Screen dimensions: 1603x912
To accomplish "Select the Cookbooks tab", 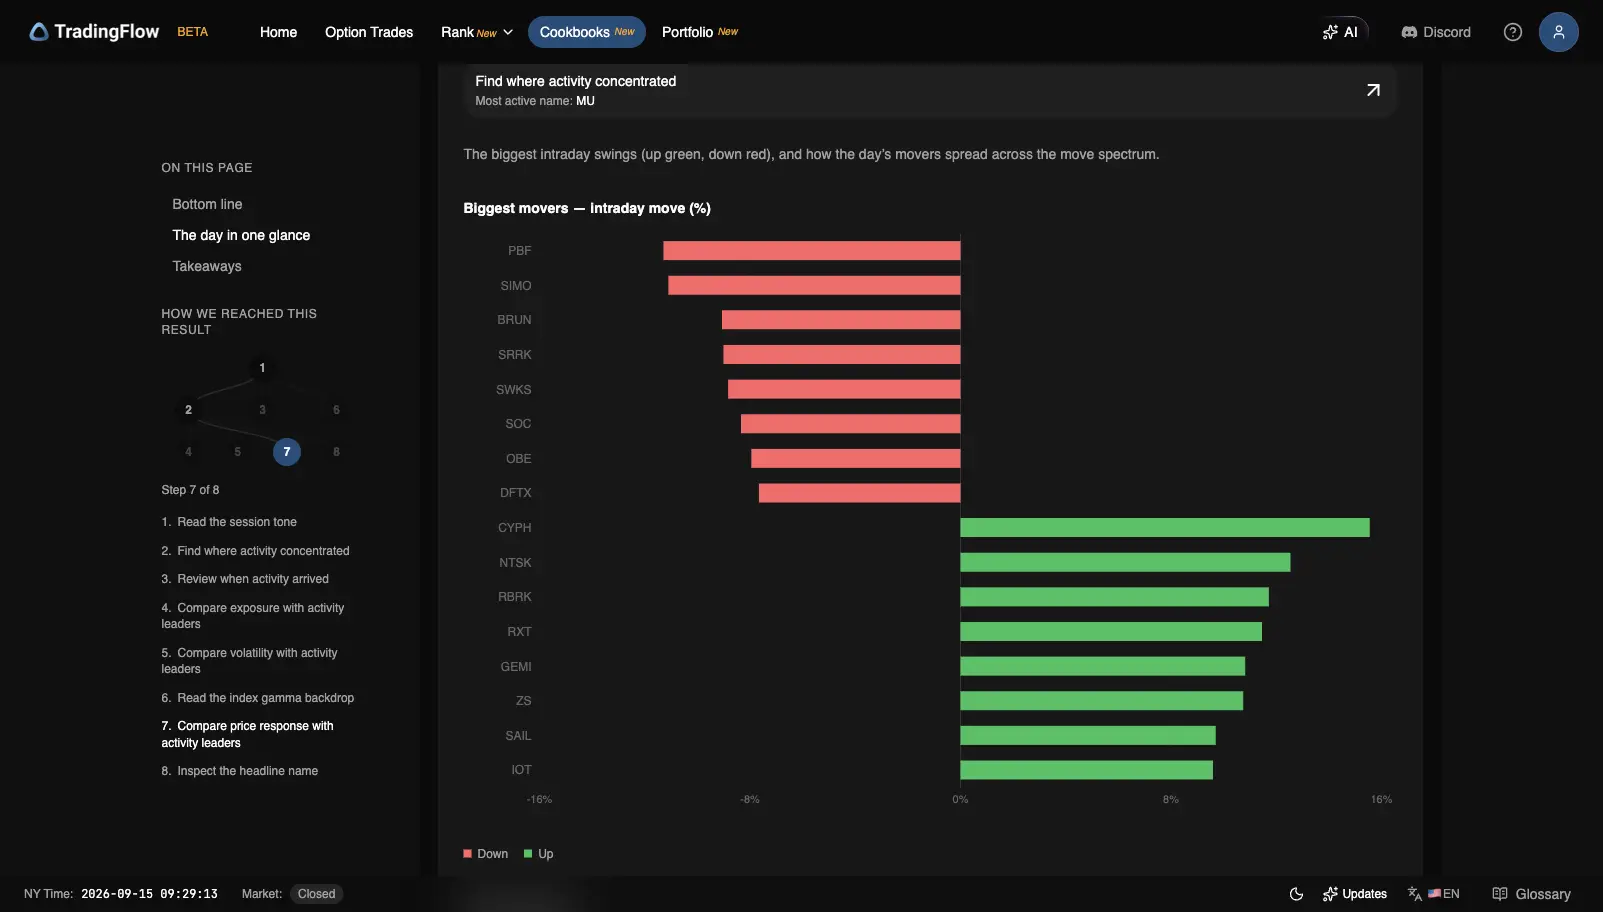I will pos(587,32).
